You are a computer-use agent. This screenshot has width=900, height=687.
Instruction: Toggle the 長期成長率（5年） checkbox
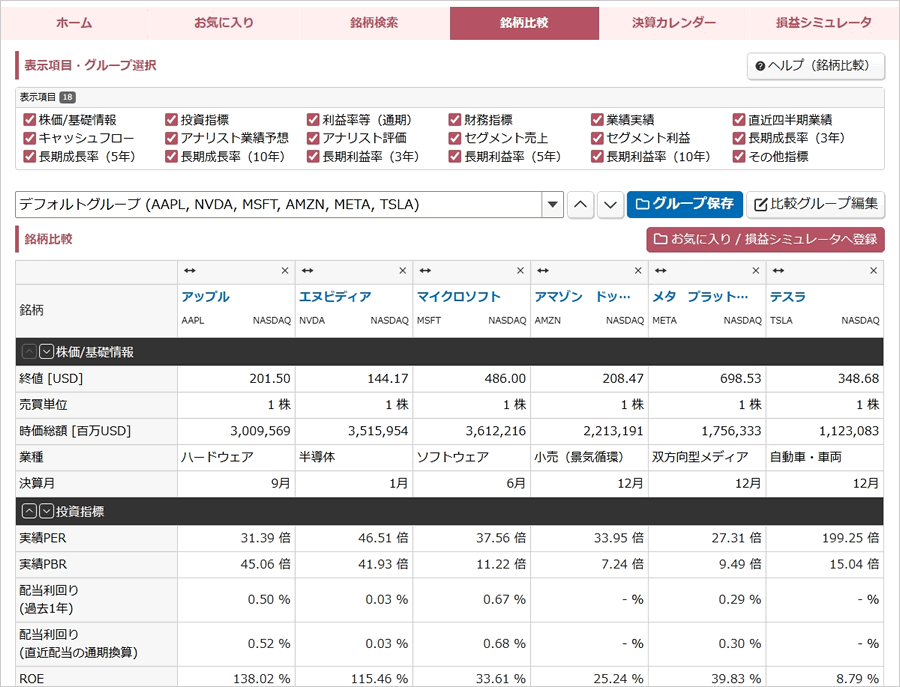[30, 156]
